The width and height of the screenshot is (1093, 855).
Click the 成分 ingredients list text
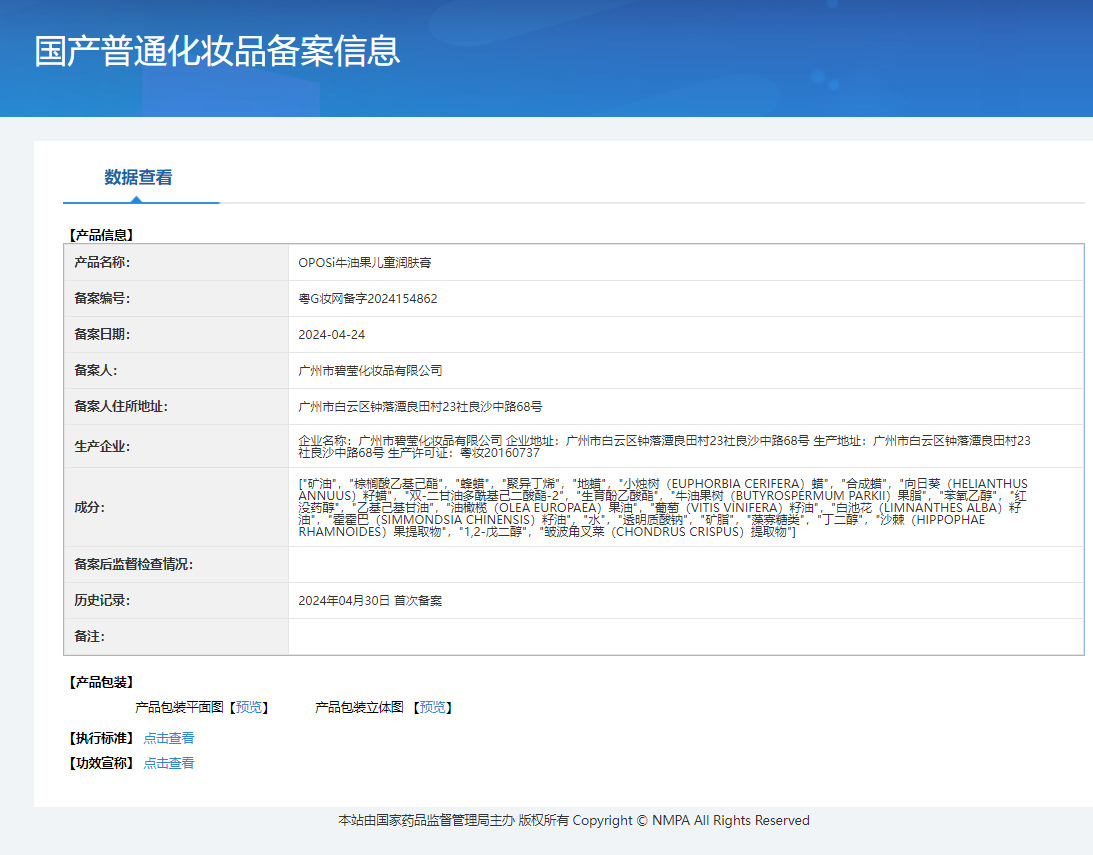tap(664, 507)
